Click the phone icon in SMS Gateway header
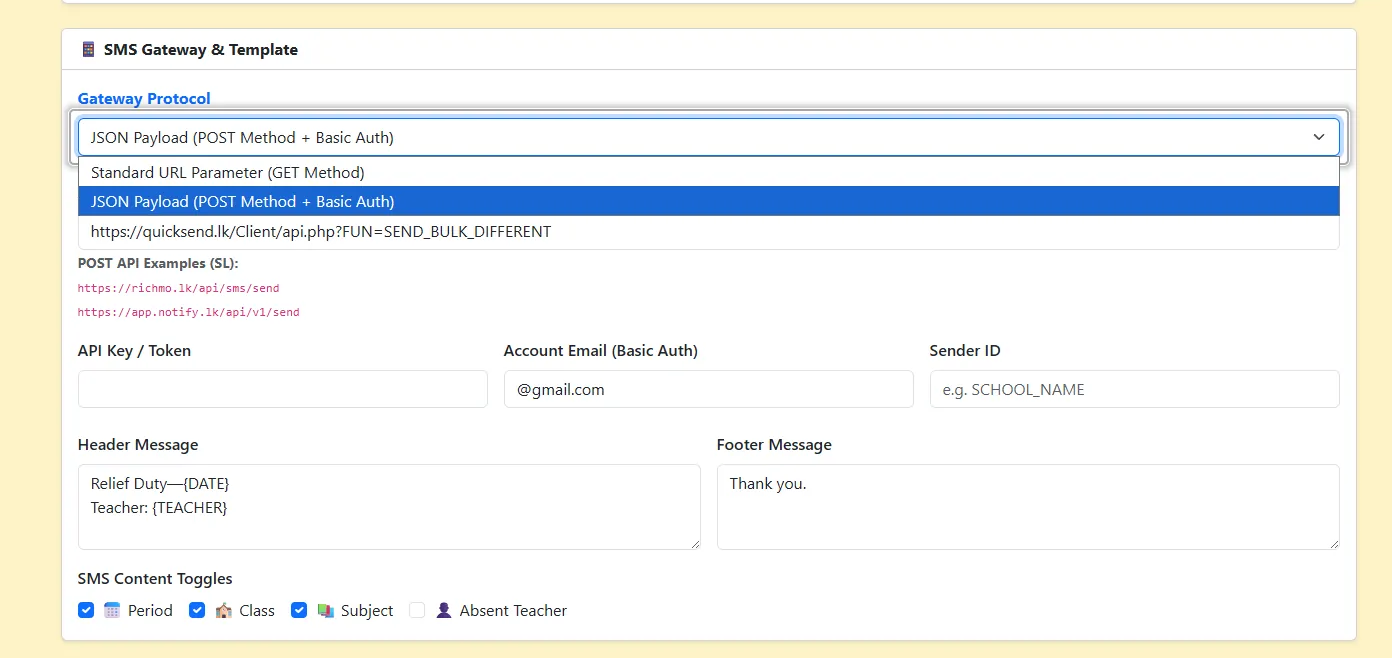1392x658 pixels. click(88, 49)
